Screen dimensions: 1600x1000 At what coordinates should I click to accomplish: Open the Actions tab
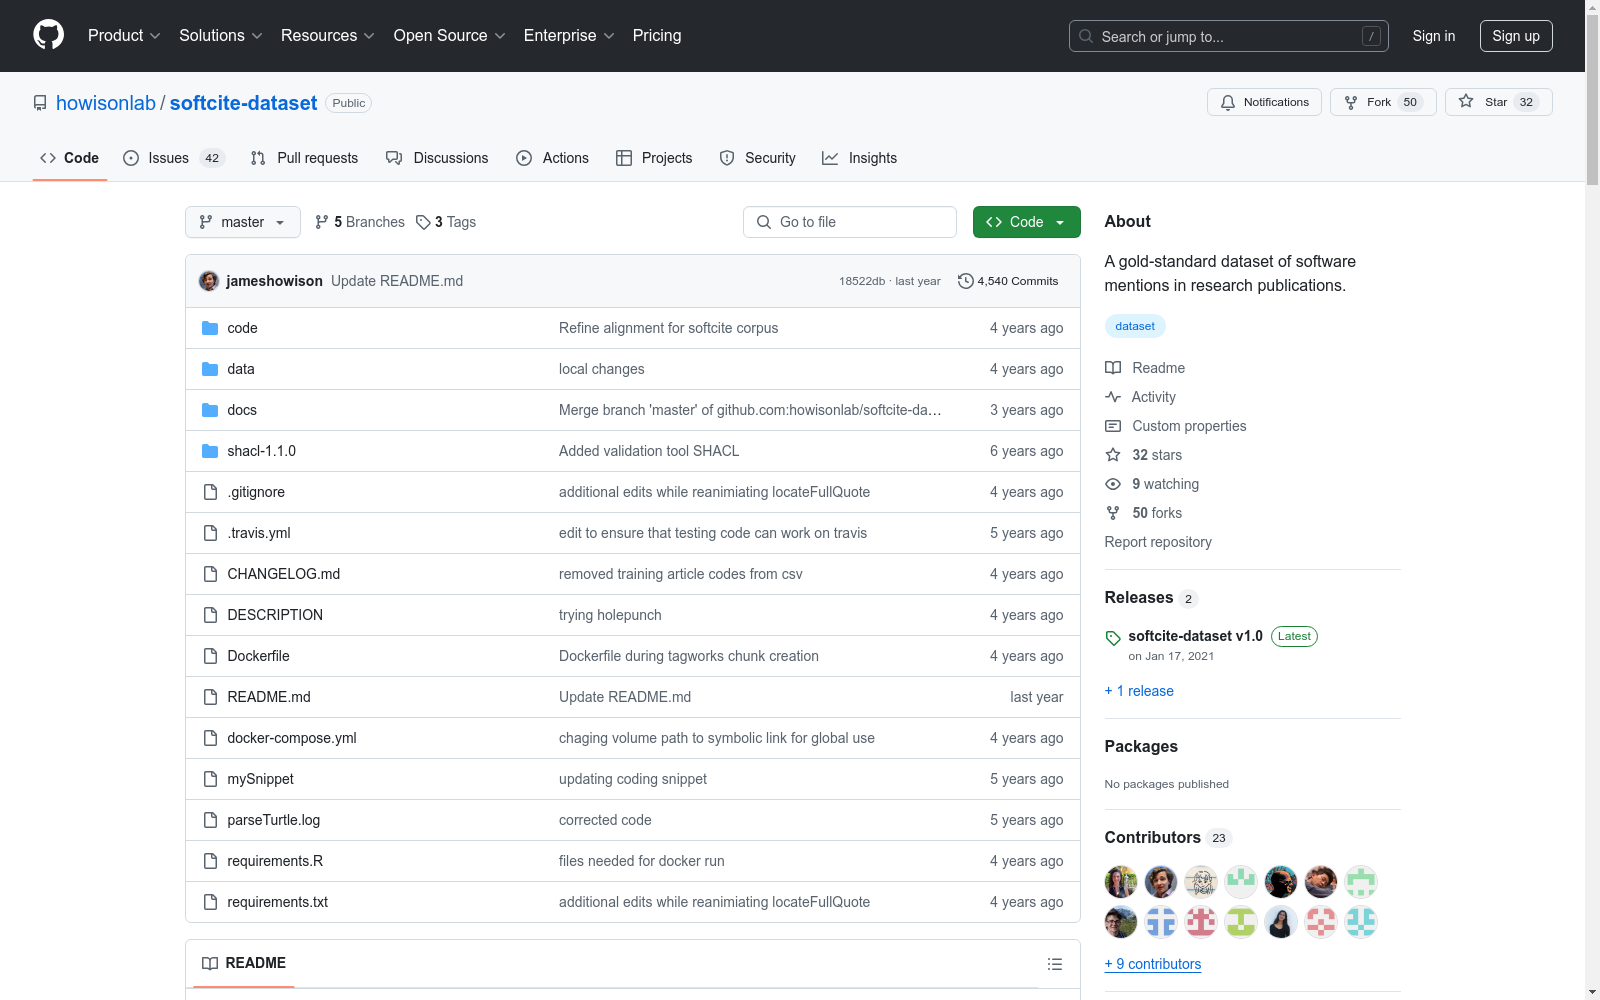[552, 158]
